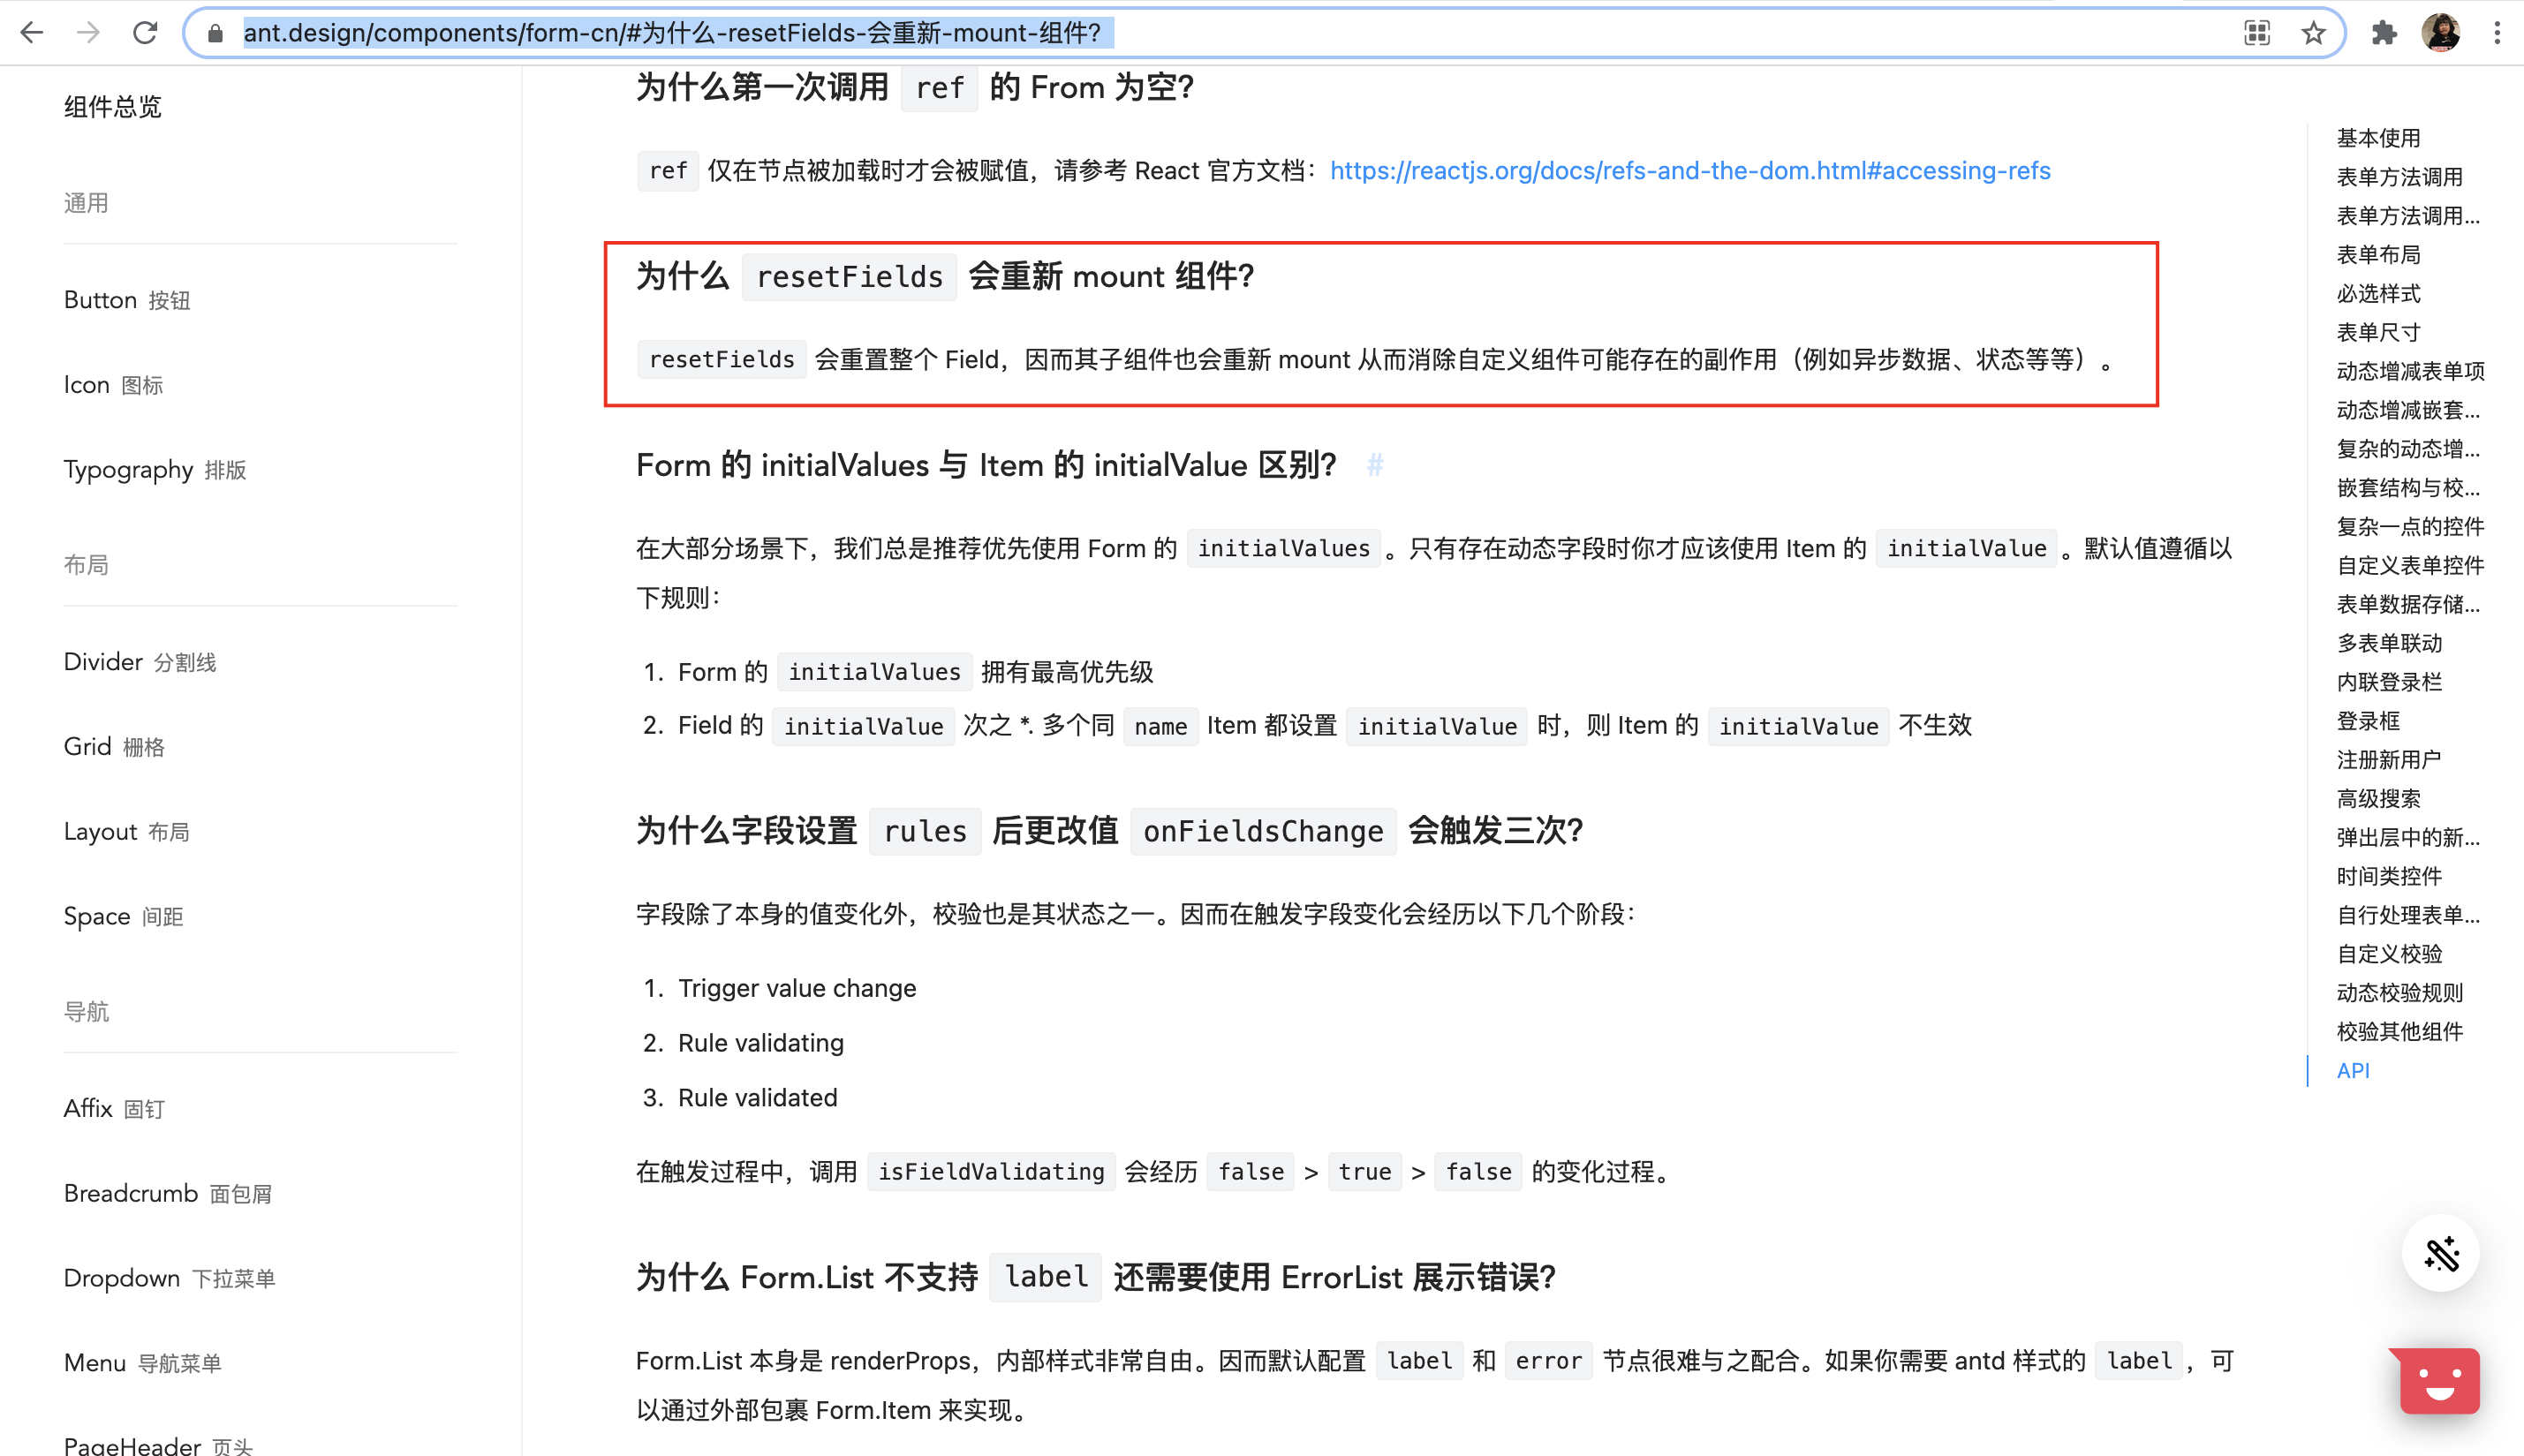The height and width of the screenshot is (1456, 2524).
Task: Select 组件总览 at sidebar top
Action: 113,106
